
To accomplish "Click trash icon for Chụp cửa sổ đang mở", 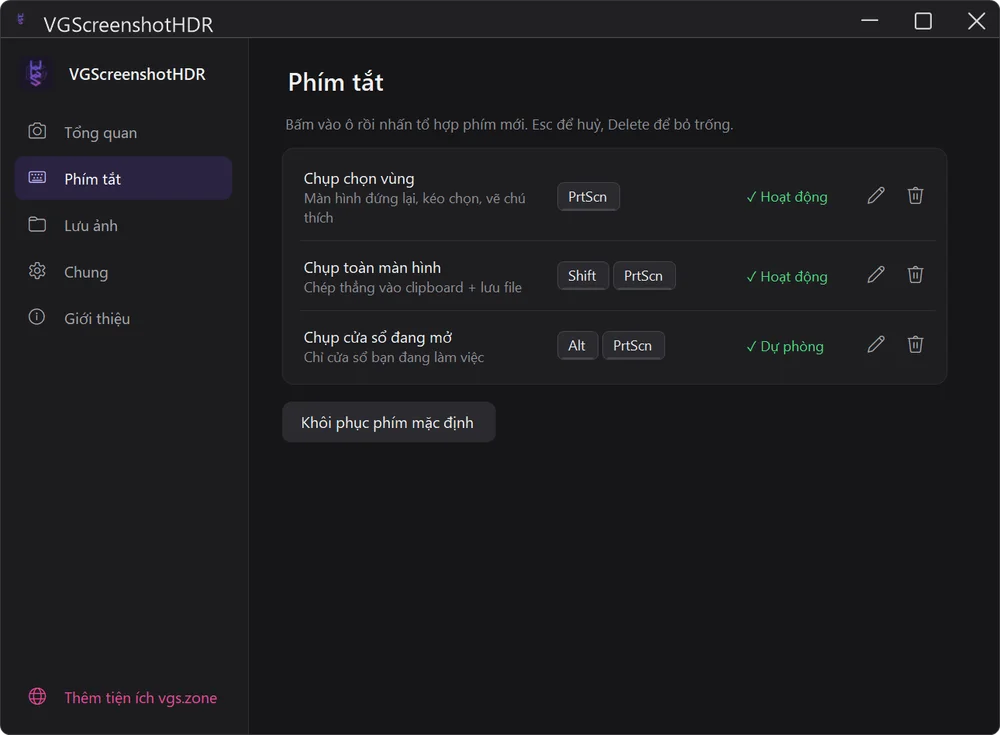I will click(x=915, y=345).
